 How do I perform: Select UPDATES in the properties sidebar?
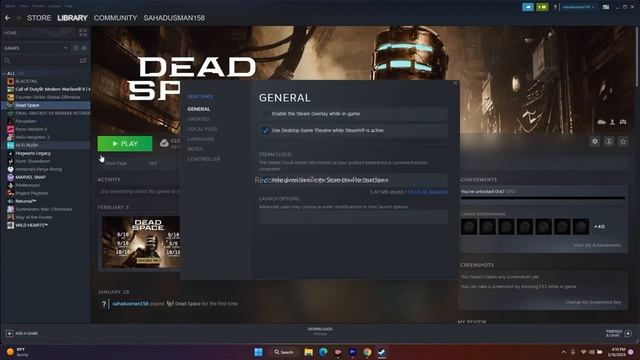point(198,119)
